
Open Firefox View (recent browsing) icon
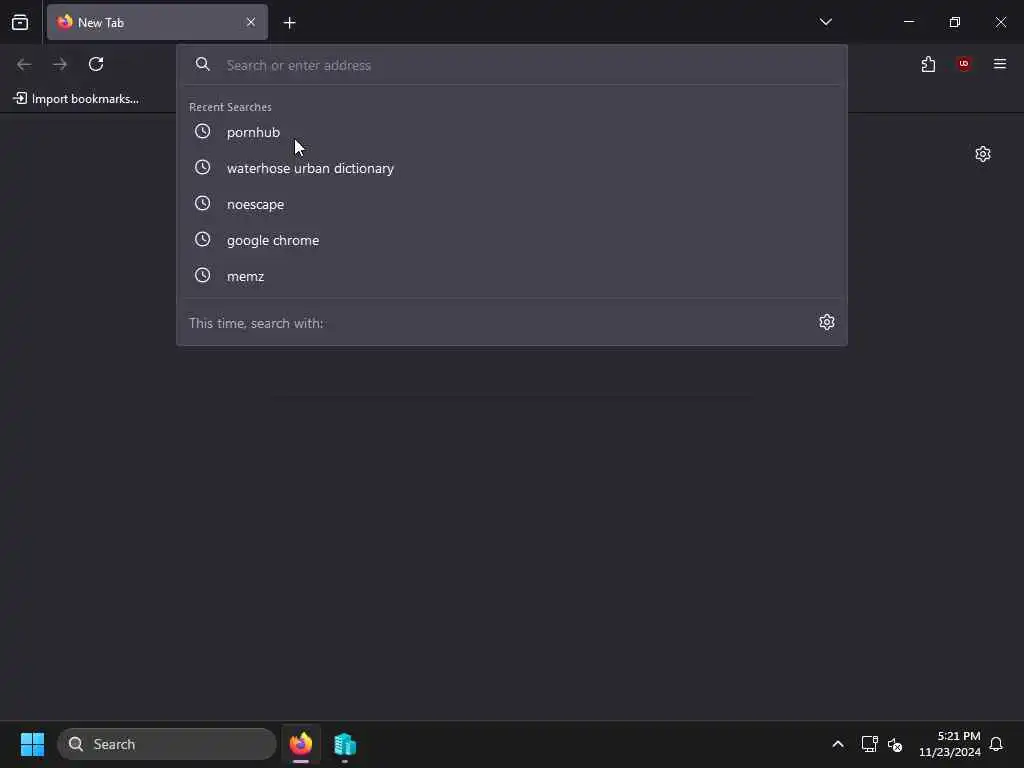click(20, 22)
